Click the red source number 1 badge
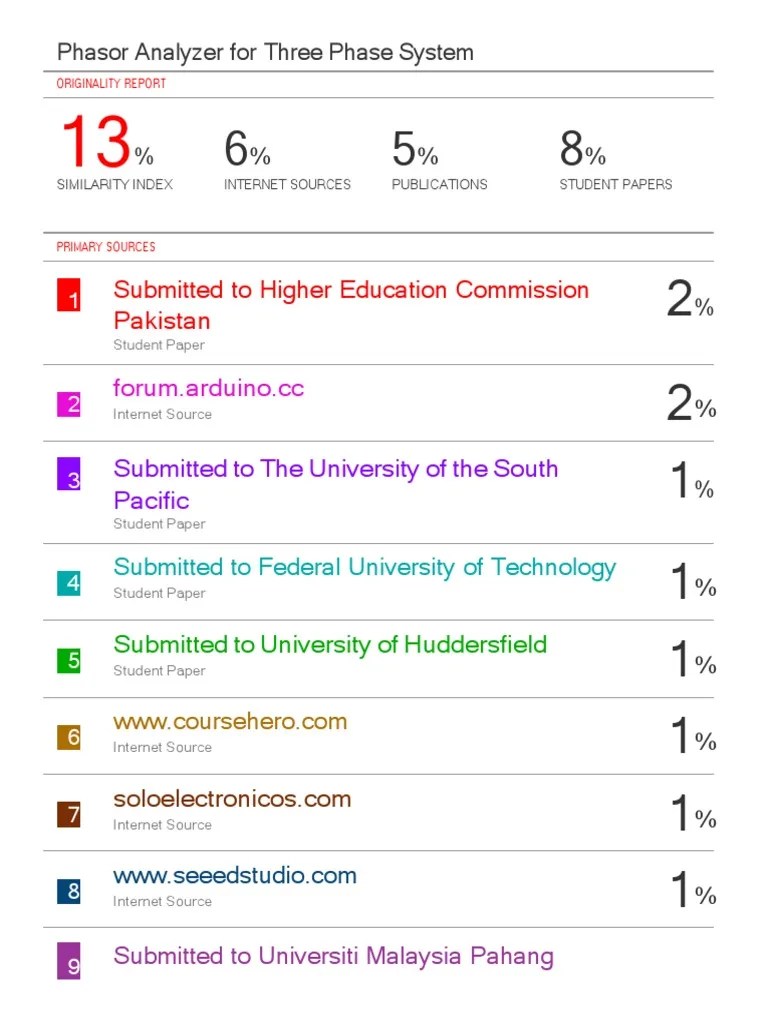768x1024 pixels. (x=68, y=296)
